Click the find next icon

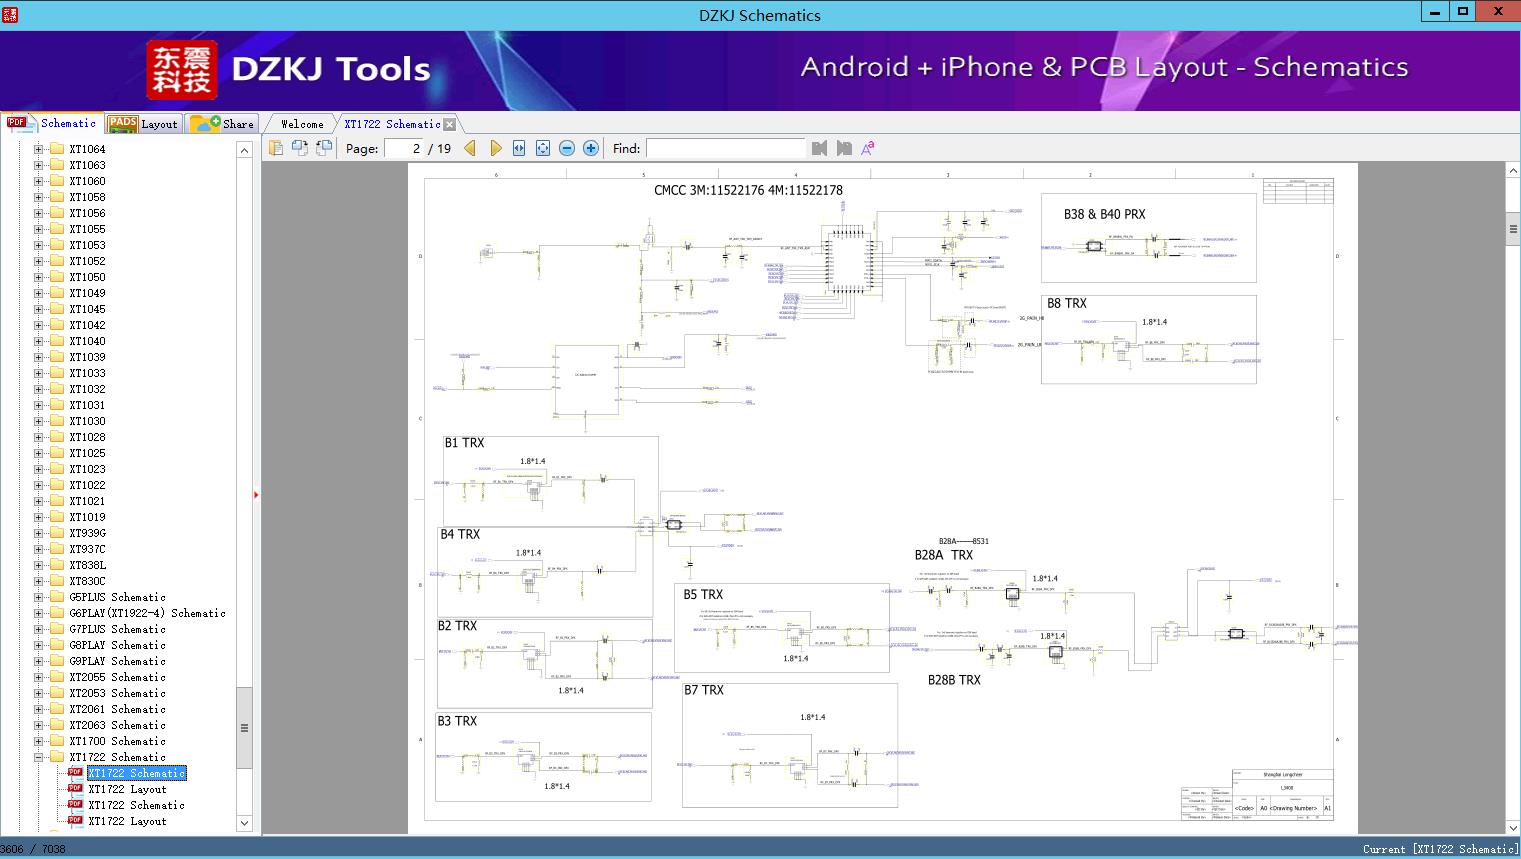click(x=844, y=148)
